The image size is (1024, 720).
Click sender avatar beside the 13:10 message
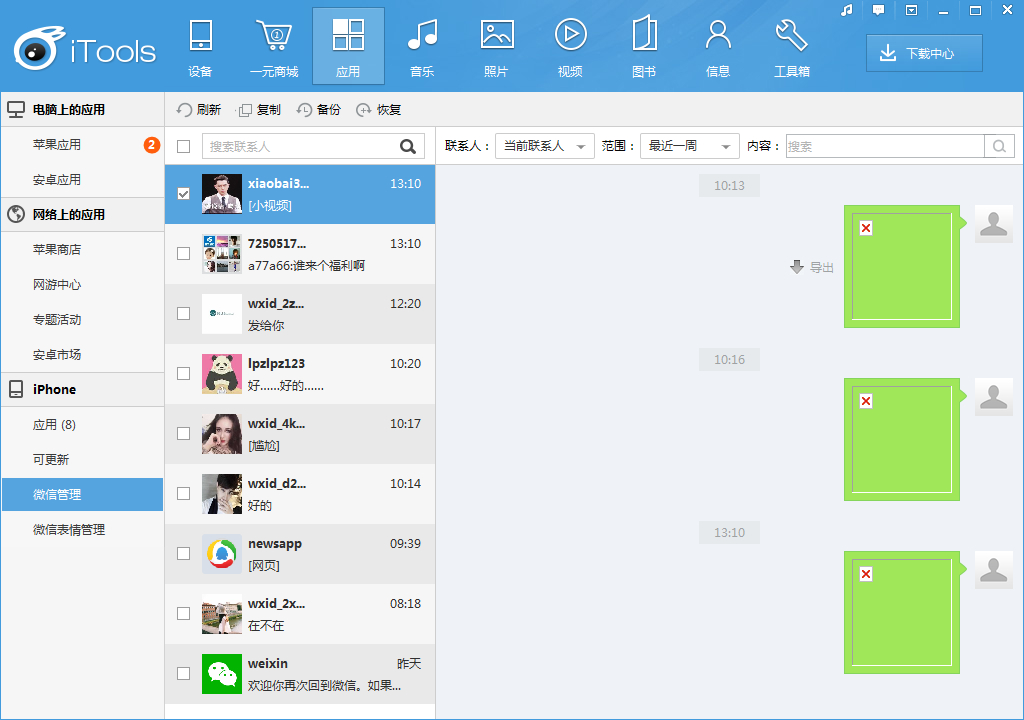coord(994,570)
